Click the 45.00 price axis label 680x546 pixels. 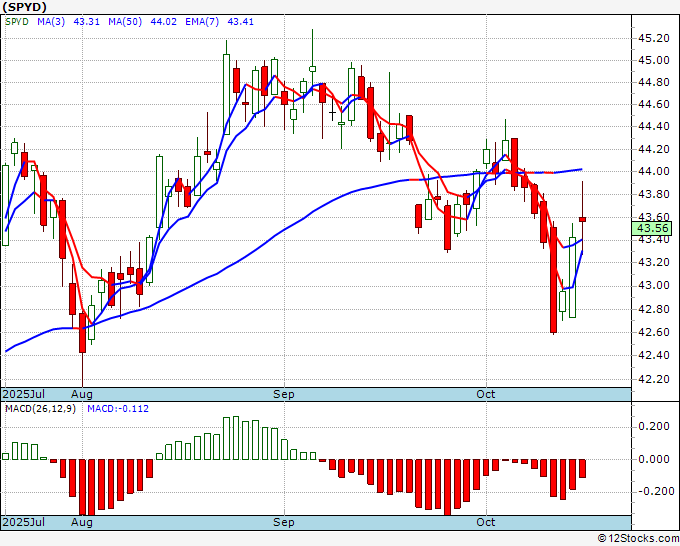point(654,60)
